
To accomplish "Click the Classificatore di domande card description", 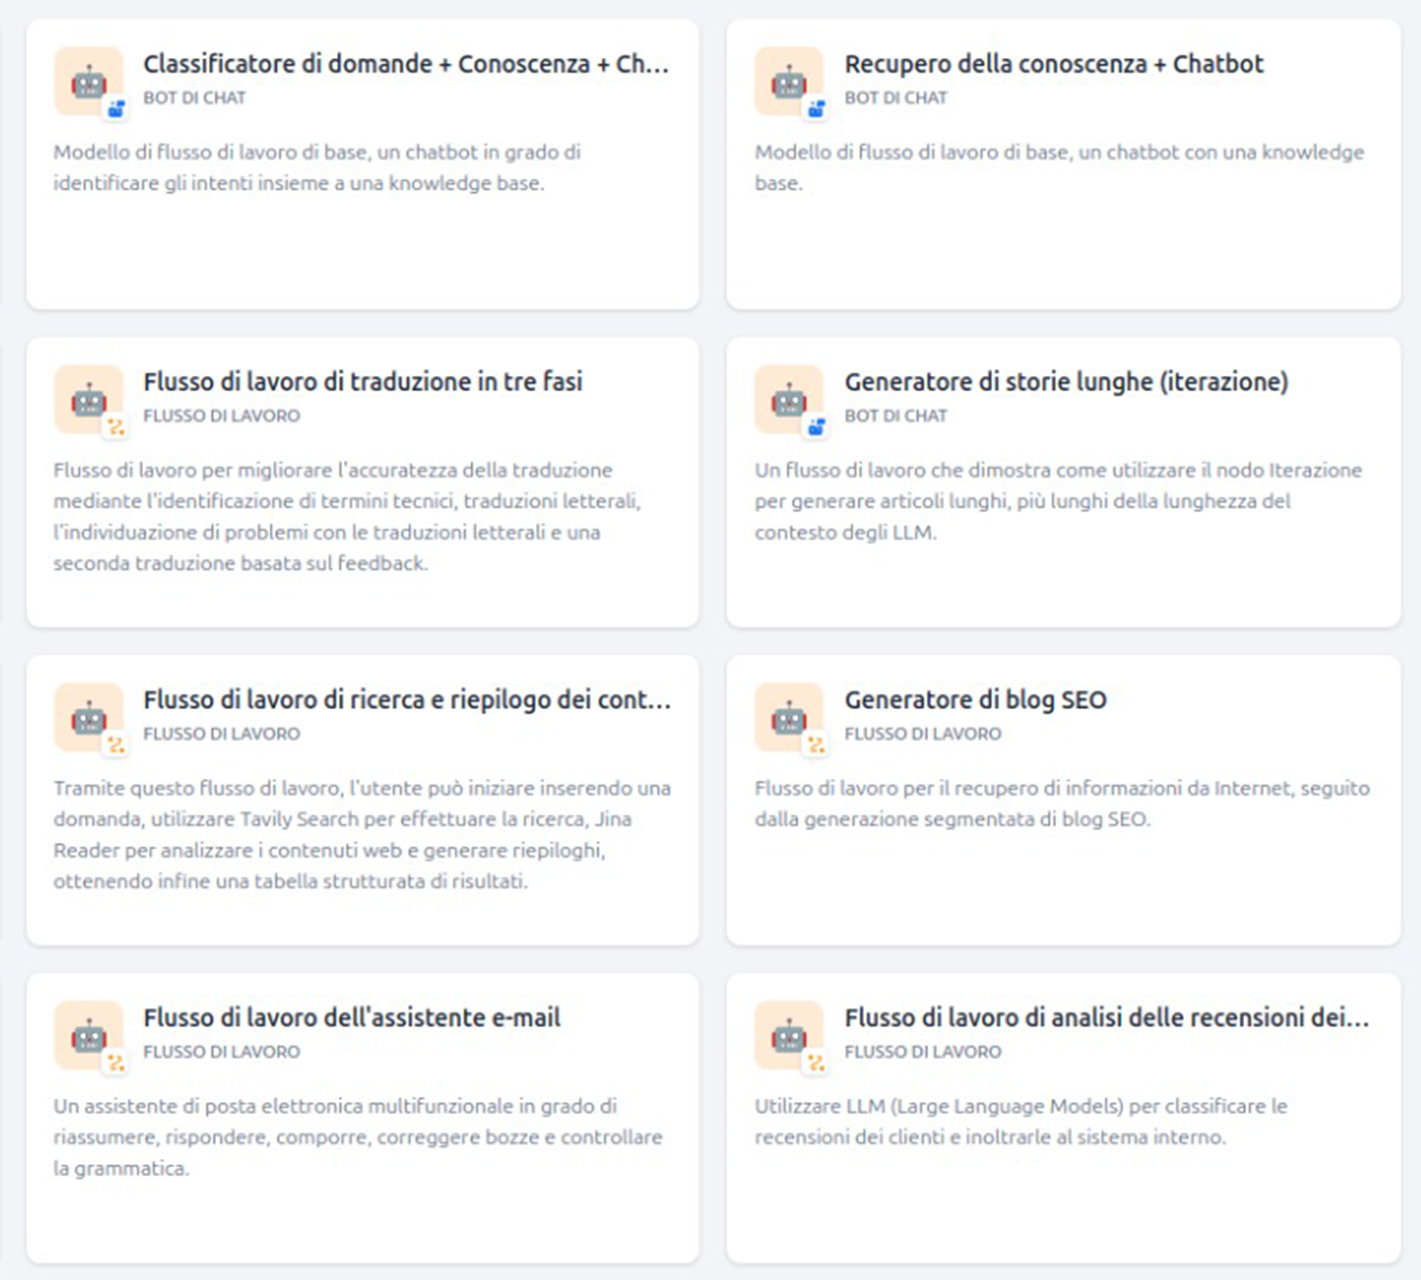I will (x=316, y=168).
